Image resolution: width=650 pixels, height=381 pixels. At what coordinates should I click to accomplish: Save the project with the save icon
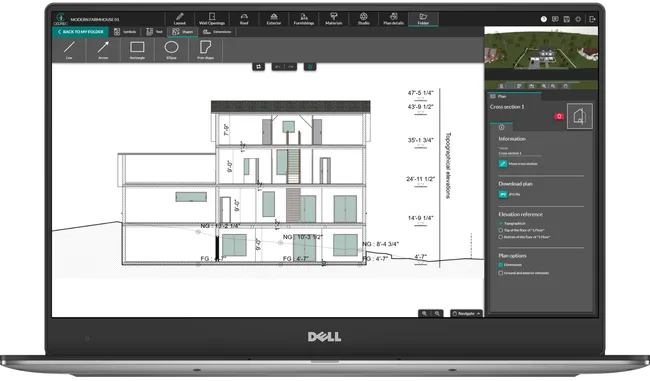click(x=567, y=19)
